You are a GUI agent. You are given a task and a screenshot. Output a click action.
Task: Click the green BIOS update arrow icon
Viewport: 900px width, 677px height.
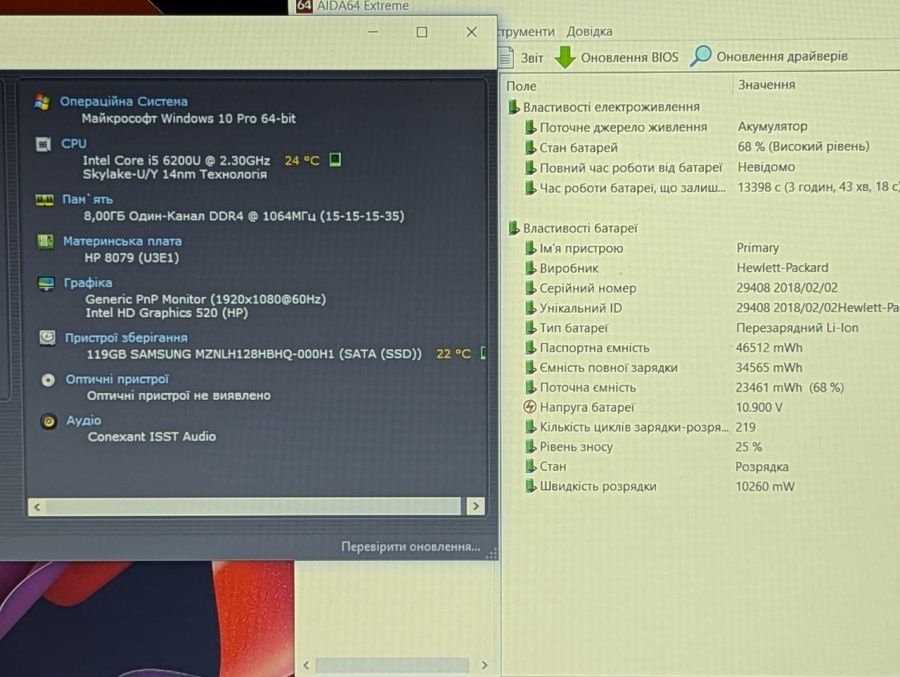tap(565, 57)
